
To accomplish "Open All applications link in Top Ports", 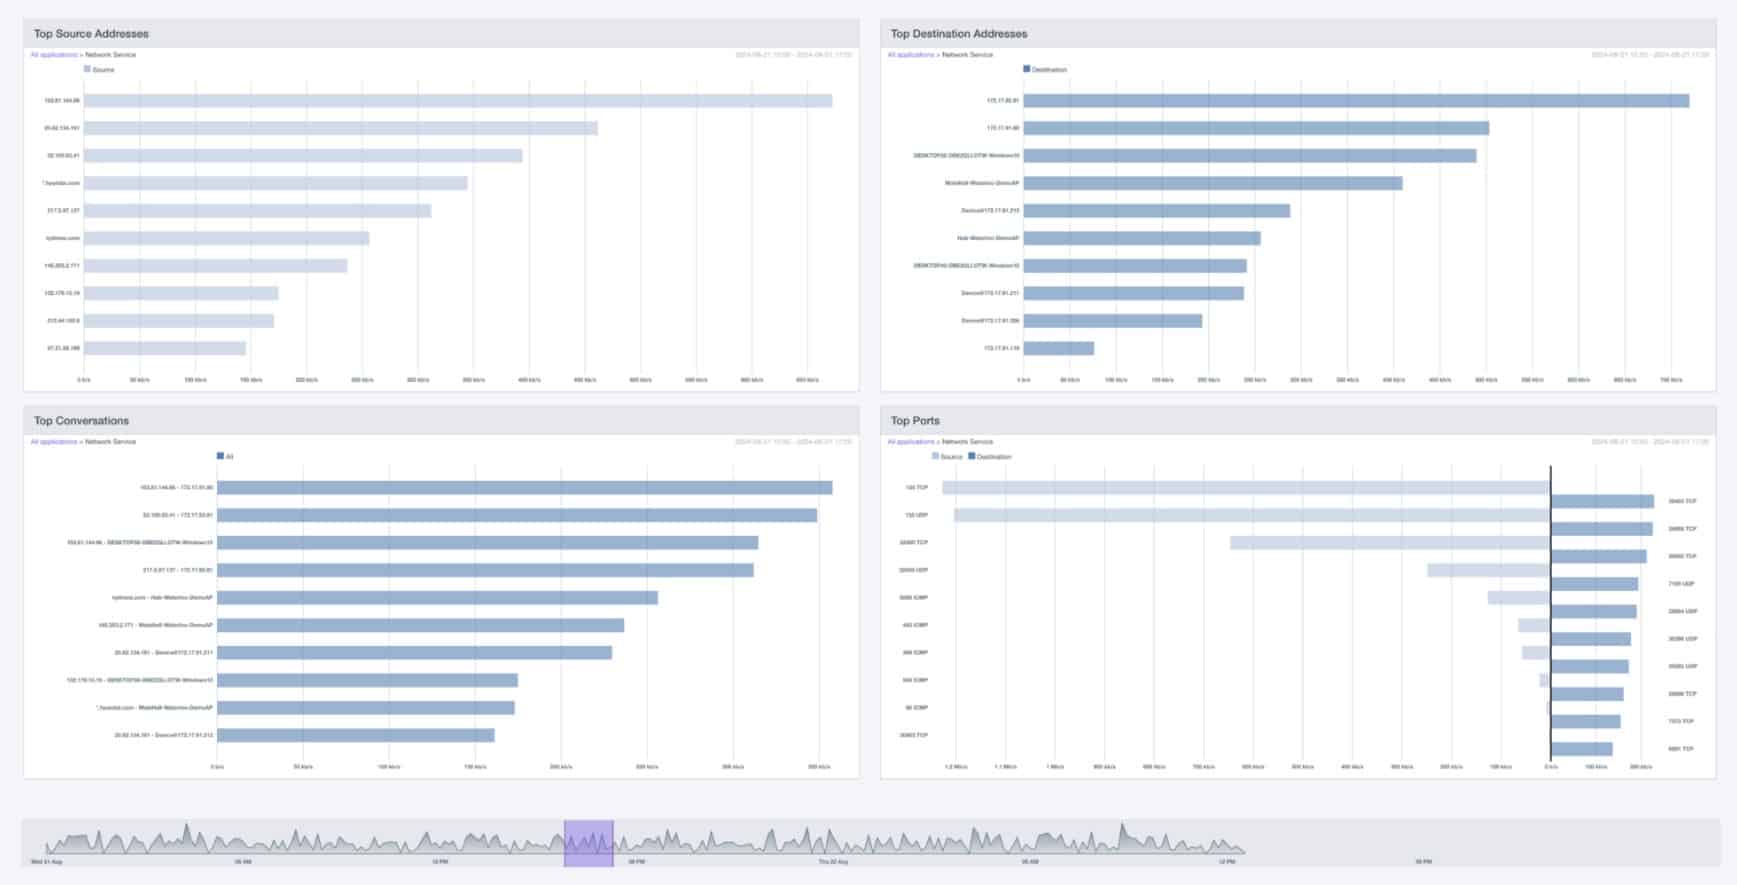I will 911,441.
